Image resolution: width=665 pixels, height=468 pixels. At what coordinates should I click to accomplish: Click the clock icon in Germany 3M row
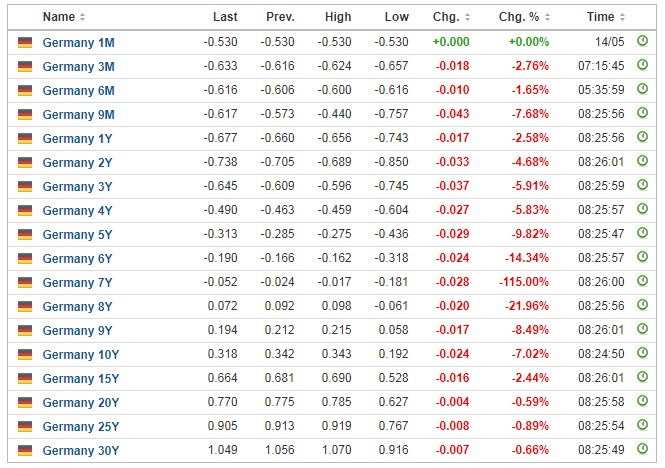[643, 65]
